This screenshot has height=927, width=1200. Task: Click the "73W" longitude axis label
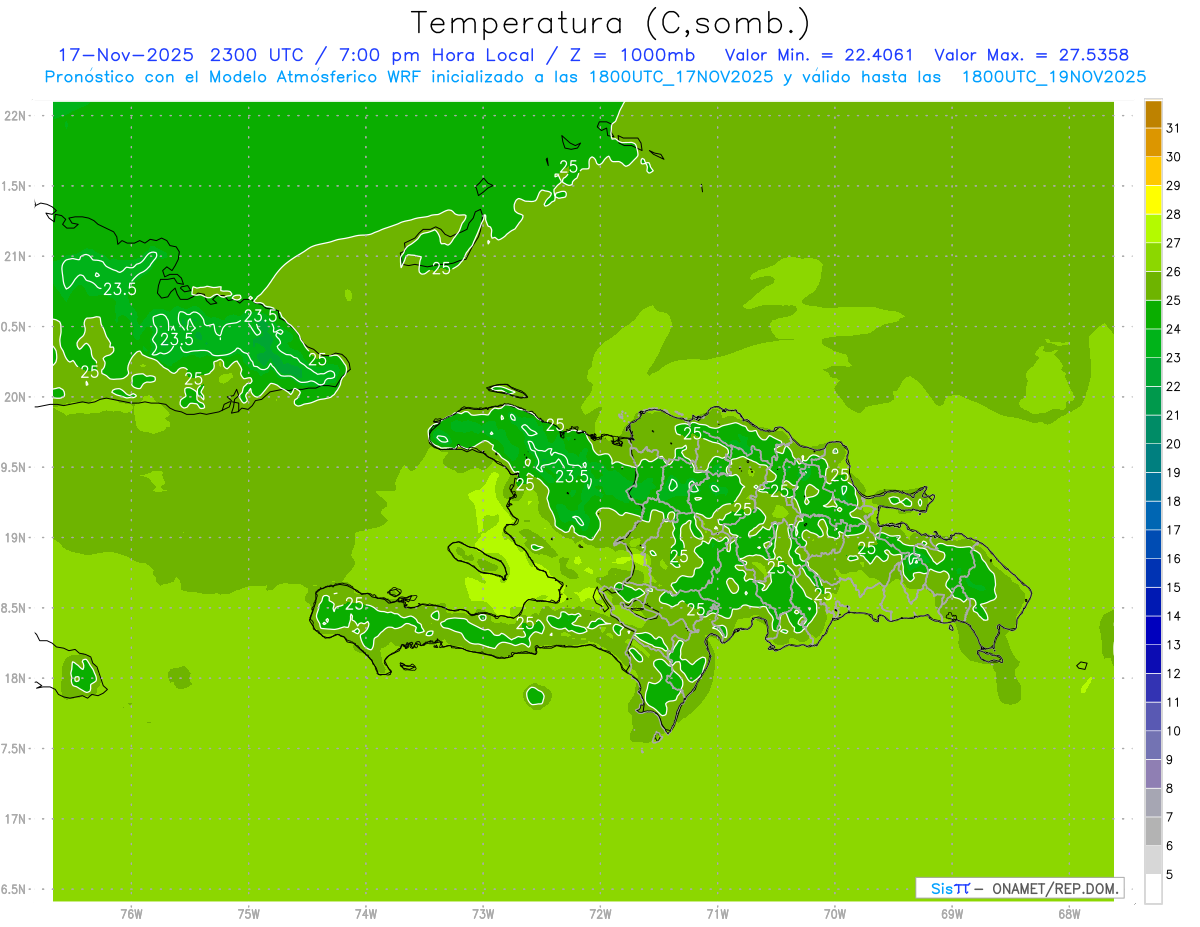point(483,913)
